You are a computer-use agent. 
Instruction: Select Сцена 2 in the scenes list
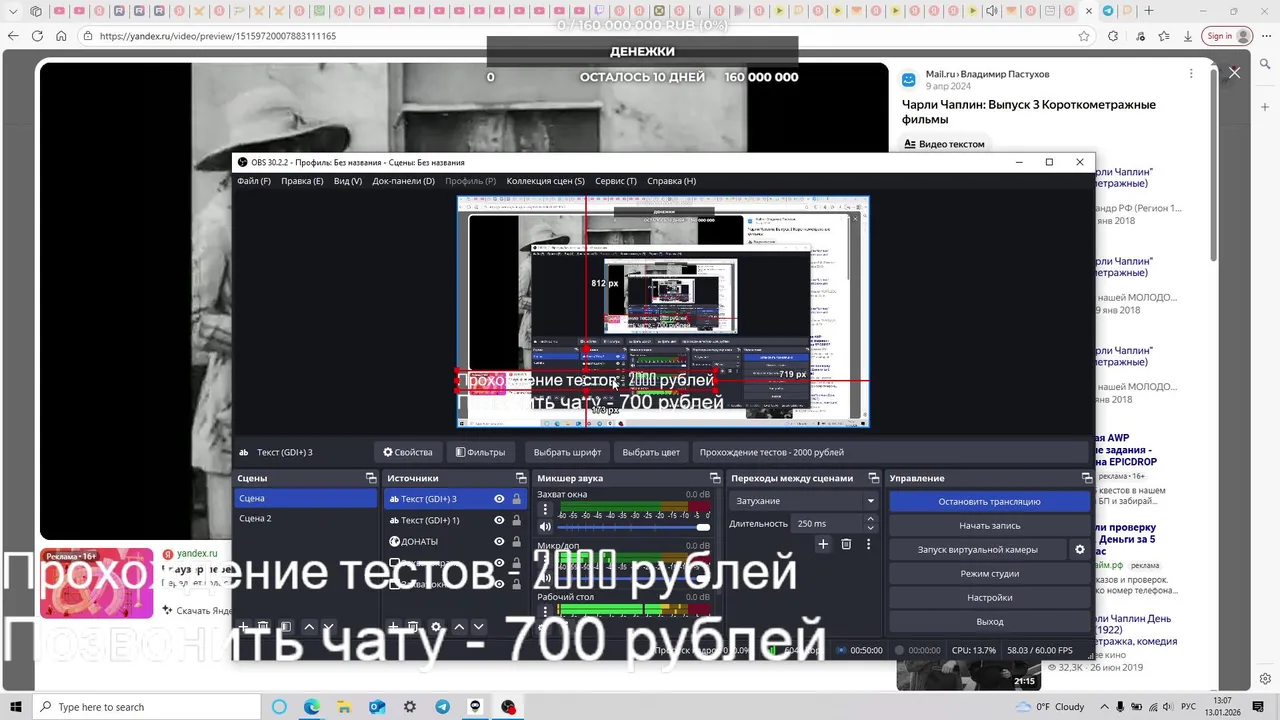(x=305, y=518)
